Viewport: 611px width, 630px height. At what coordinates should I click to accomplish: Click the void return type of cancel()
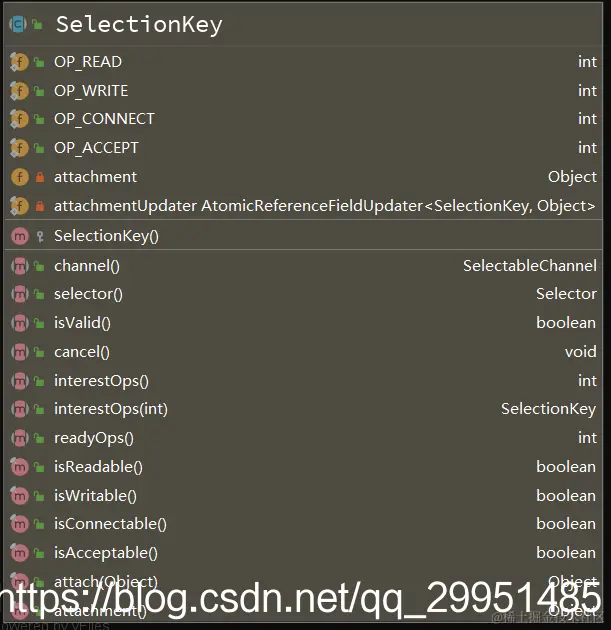point(581,352)
